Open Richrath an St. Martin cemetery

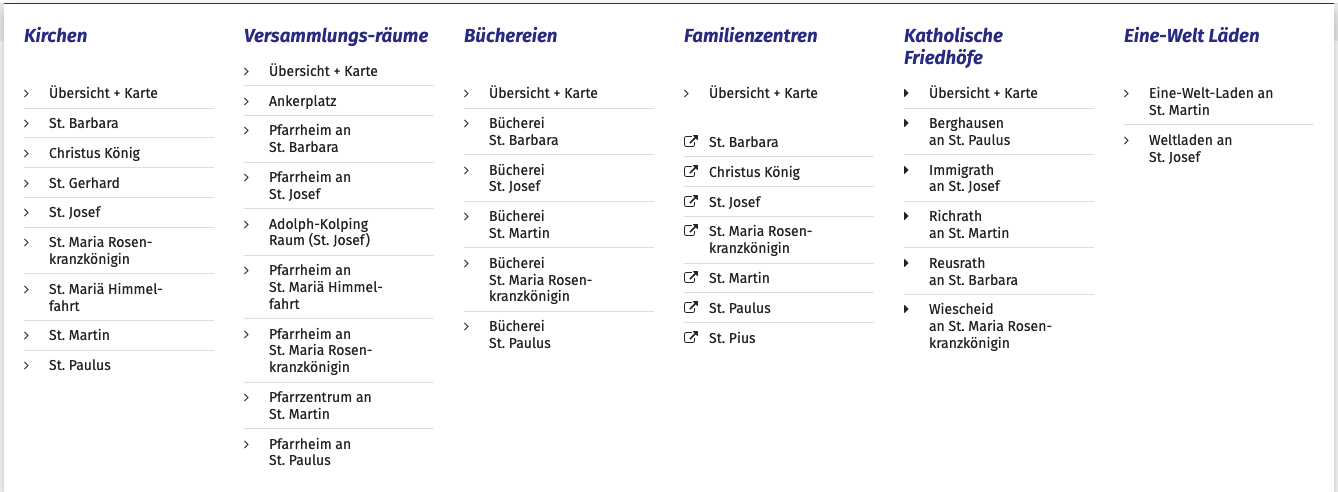point(969,225)
